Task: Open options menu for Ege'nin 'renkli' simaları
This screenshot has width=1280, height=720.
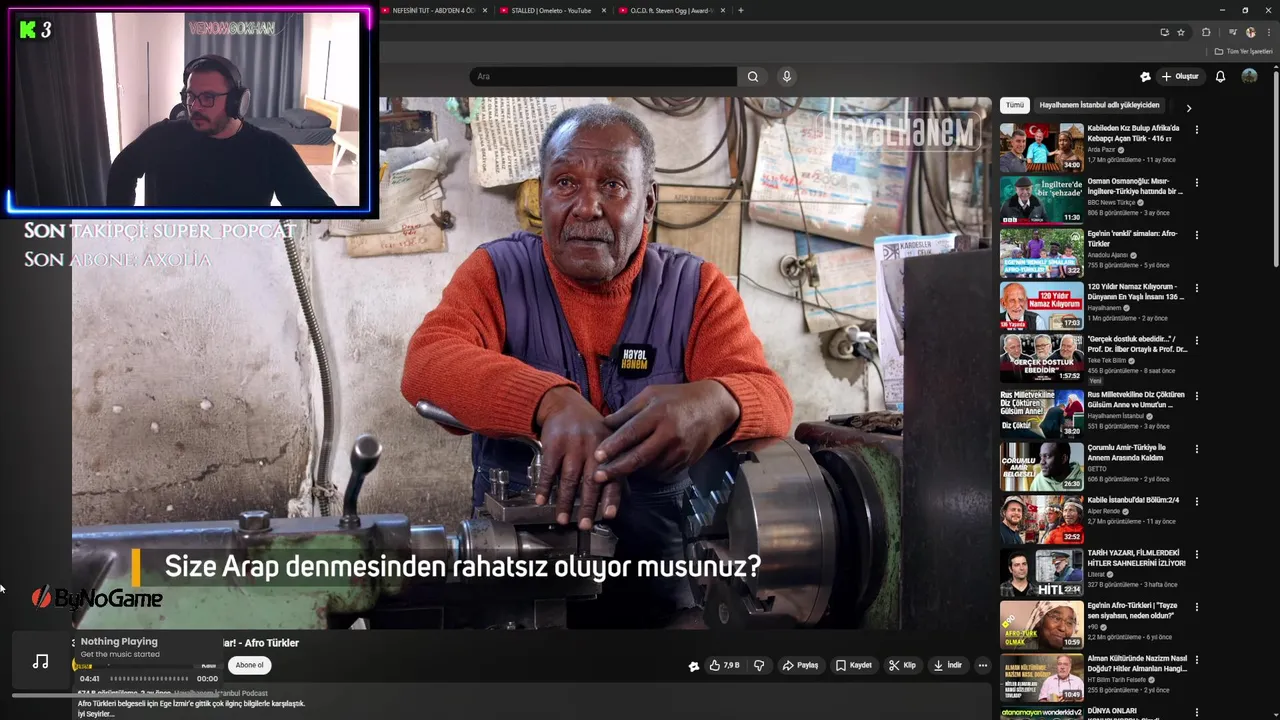Action: (1197, 235)
